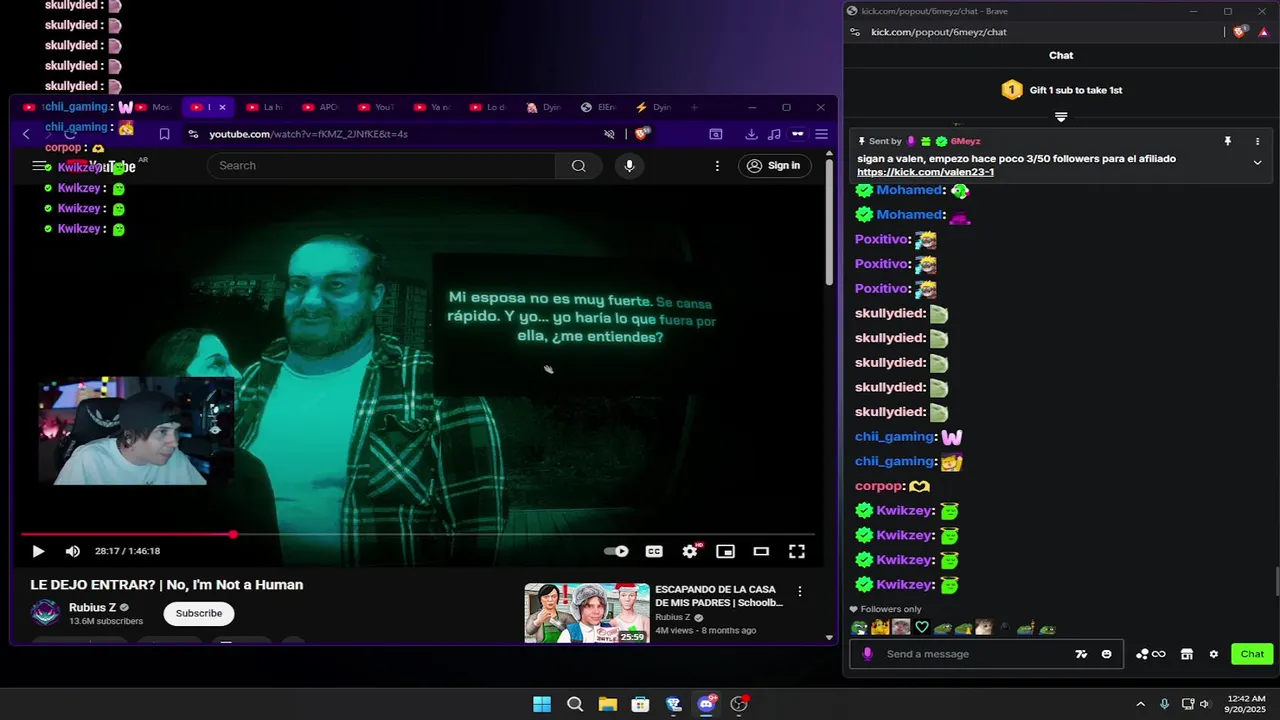Open the Kick shop storefront icon

point(1187,654)
